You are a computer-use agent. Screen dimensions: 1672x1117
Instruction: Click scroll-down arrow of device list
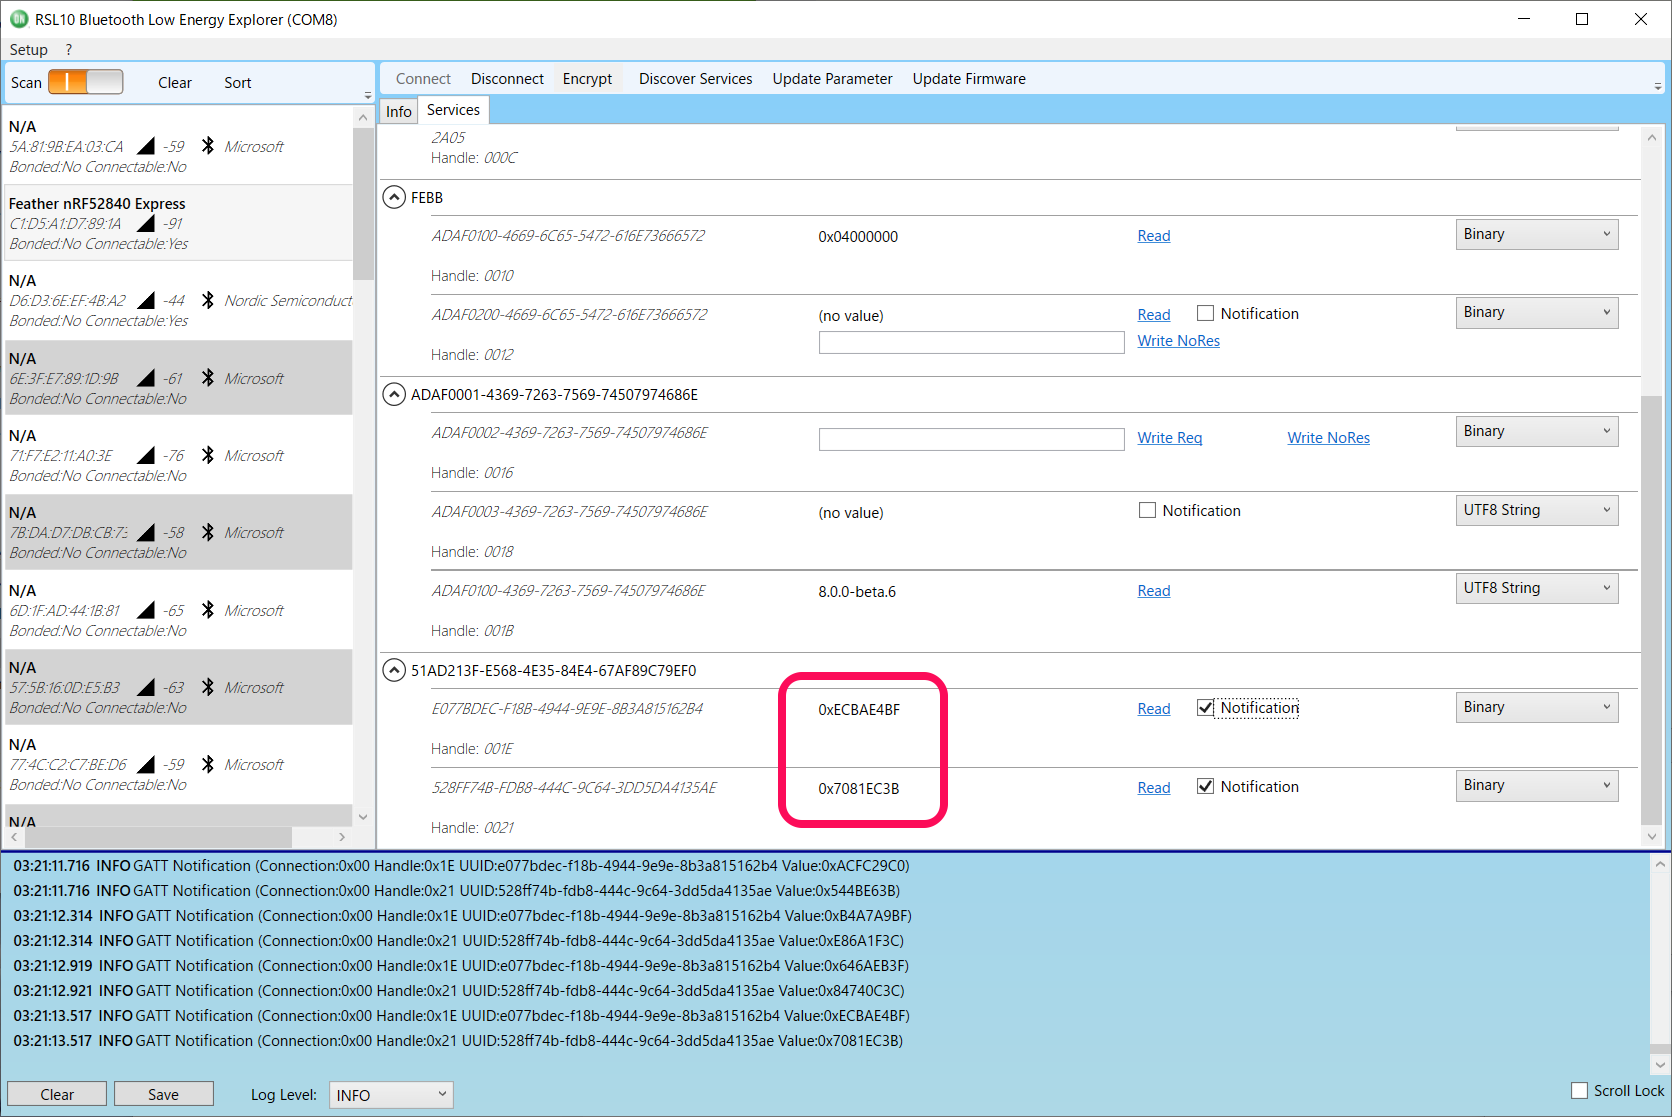point(363,817)
